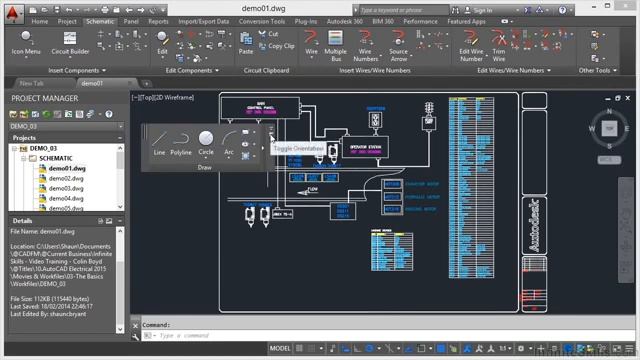
Task: Open the Wire Numbers tool
Action: pos(365,46)
